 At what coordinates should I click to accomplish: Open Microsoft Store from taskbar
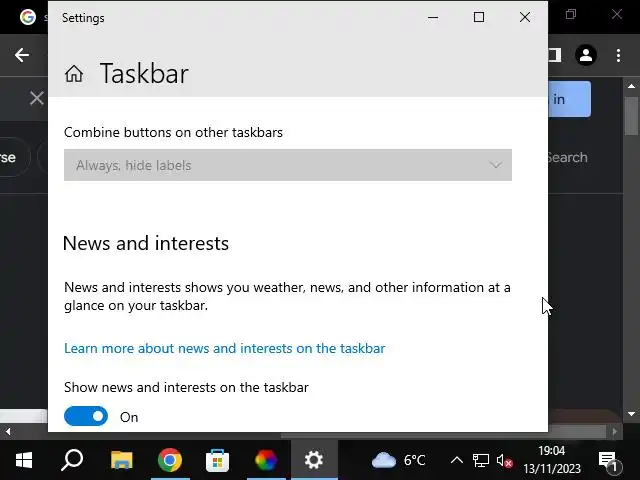tap(217, 460)
